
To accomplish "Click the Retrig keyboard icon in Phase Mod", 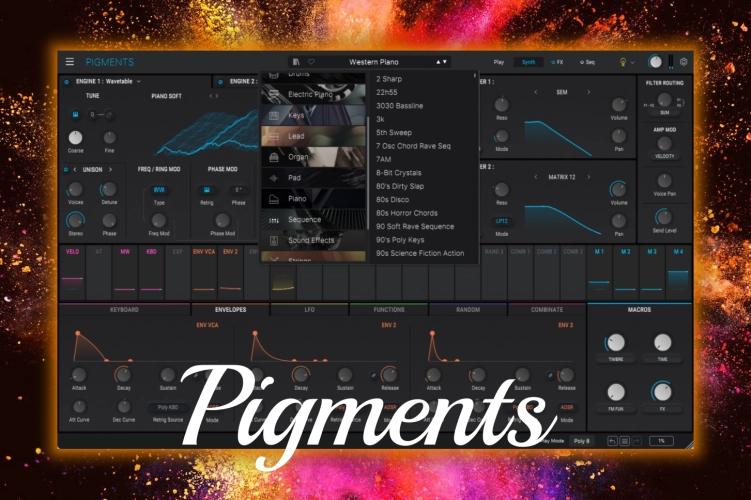I will [x=207, y=190].
